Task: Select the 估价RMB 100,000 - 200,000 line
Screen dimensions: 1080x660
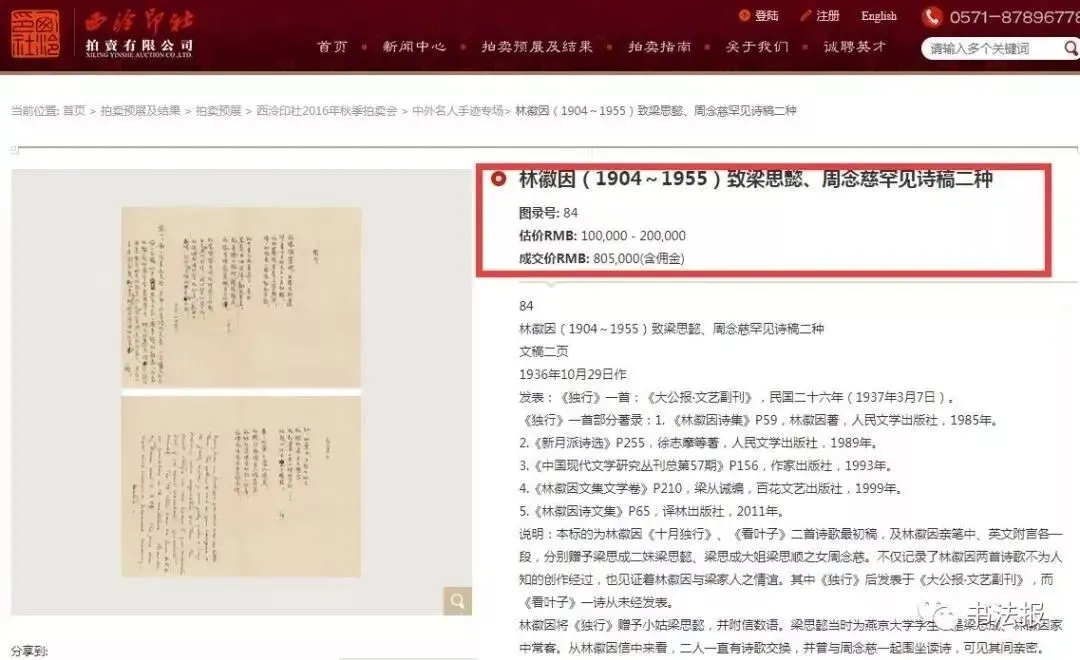Action: point(602,236)
